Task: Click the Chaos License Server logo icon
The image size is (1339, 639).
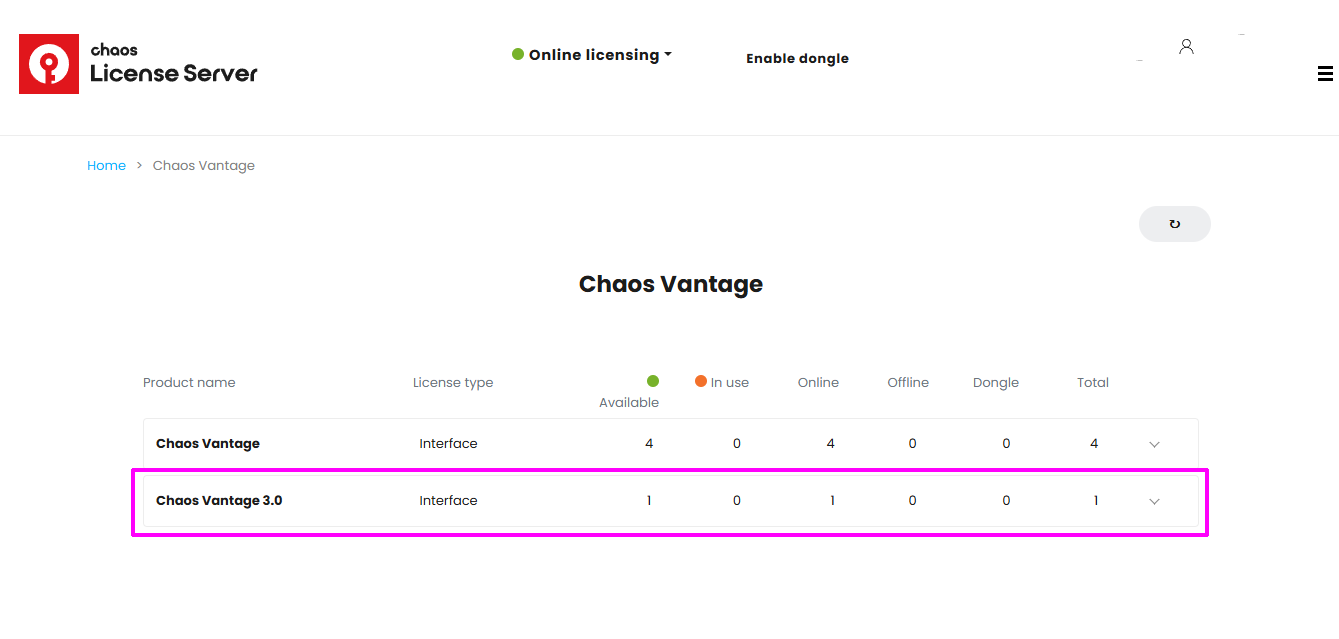Action: (x=49, y=64)
